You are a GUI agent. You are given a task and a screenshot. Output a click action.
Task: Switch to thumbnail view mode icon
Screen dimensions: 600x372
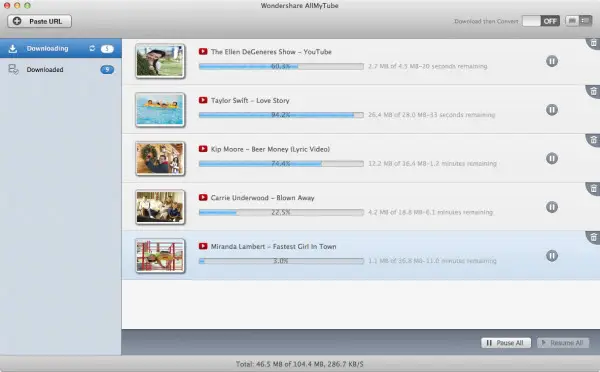tap(572, 21)
